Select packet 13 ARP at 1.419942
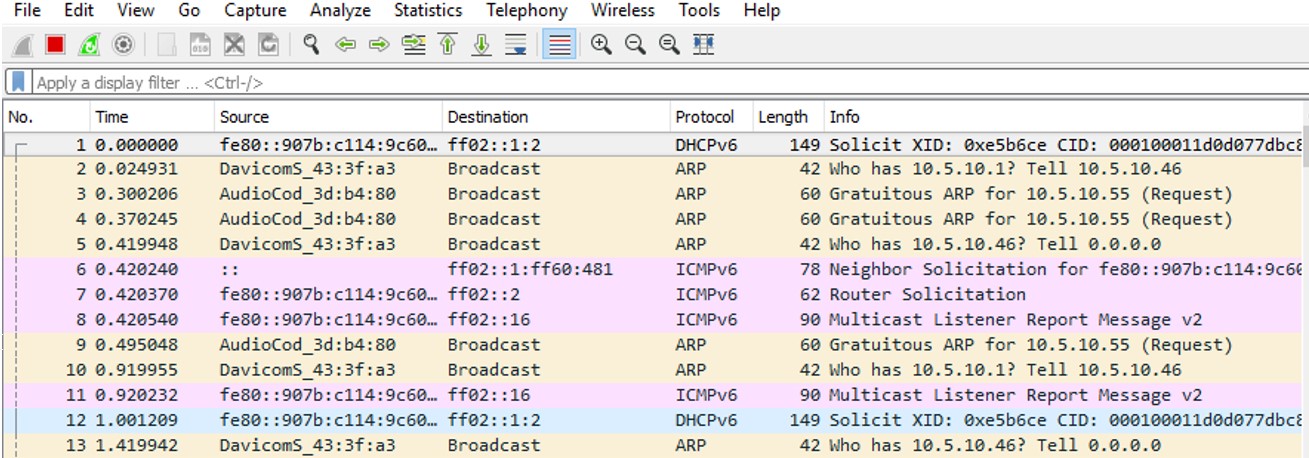 tap(651, 445)
